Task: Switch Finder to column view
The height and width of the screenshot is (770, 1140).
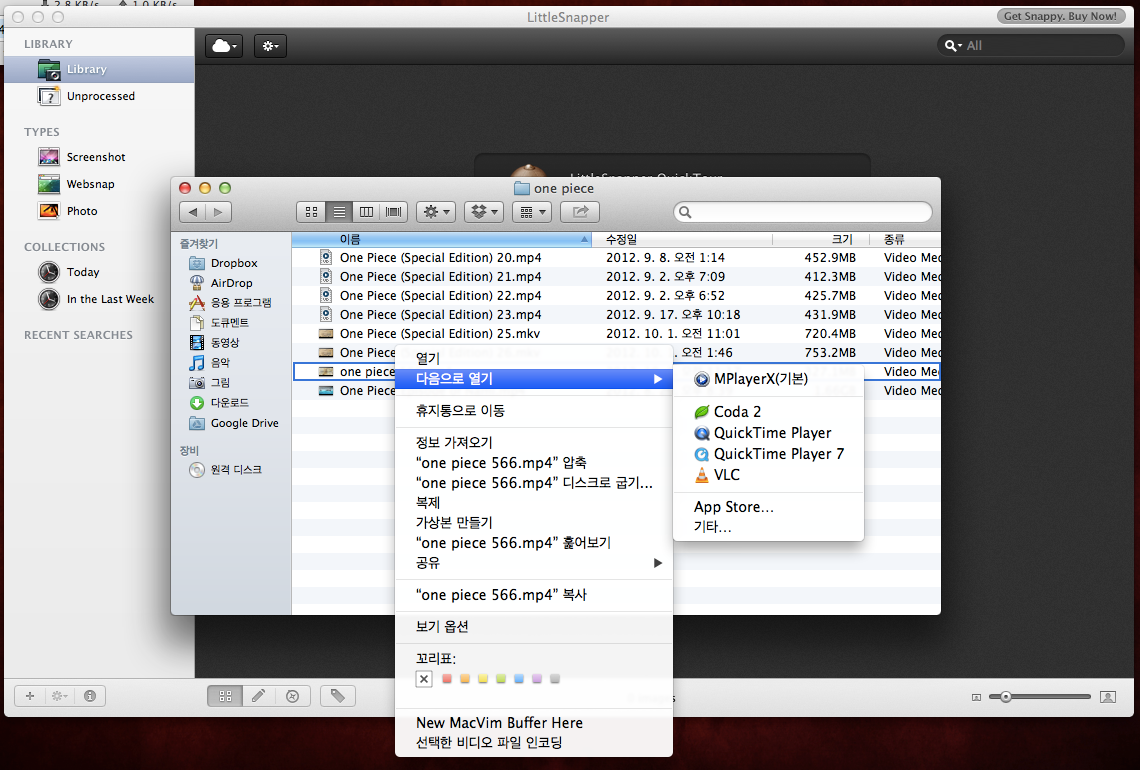Action: [367, 212]
